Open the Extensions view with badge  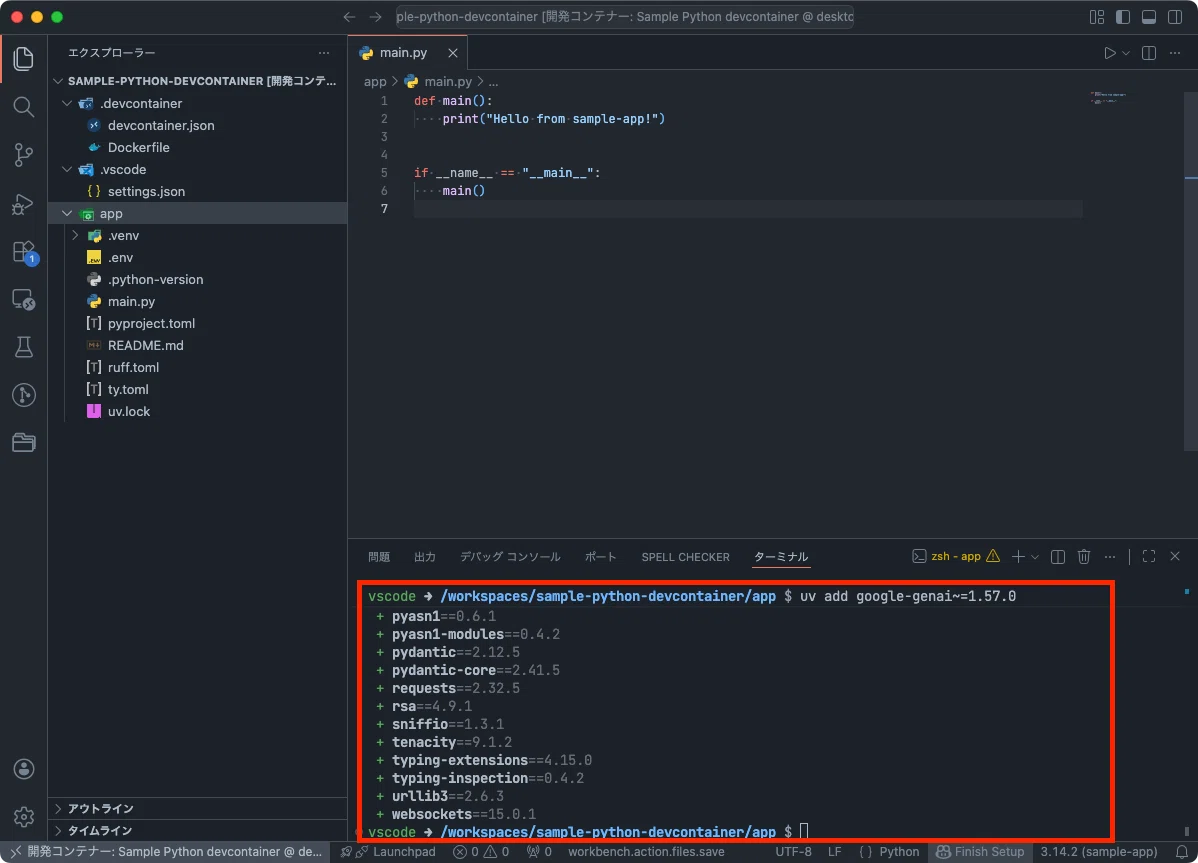point(24,252)
